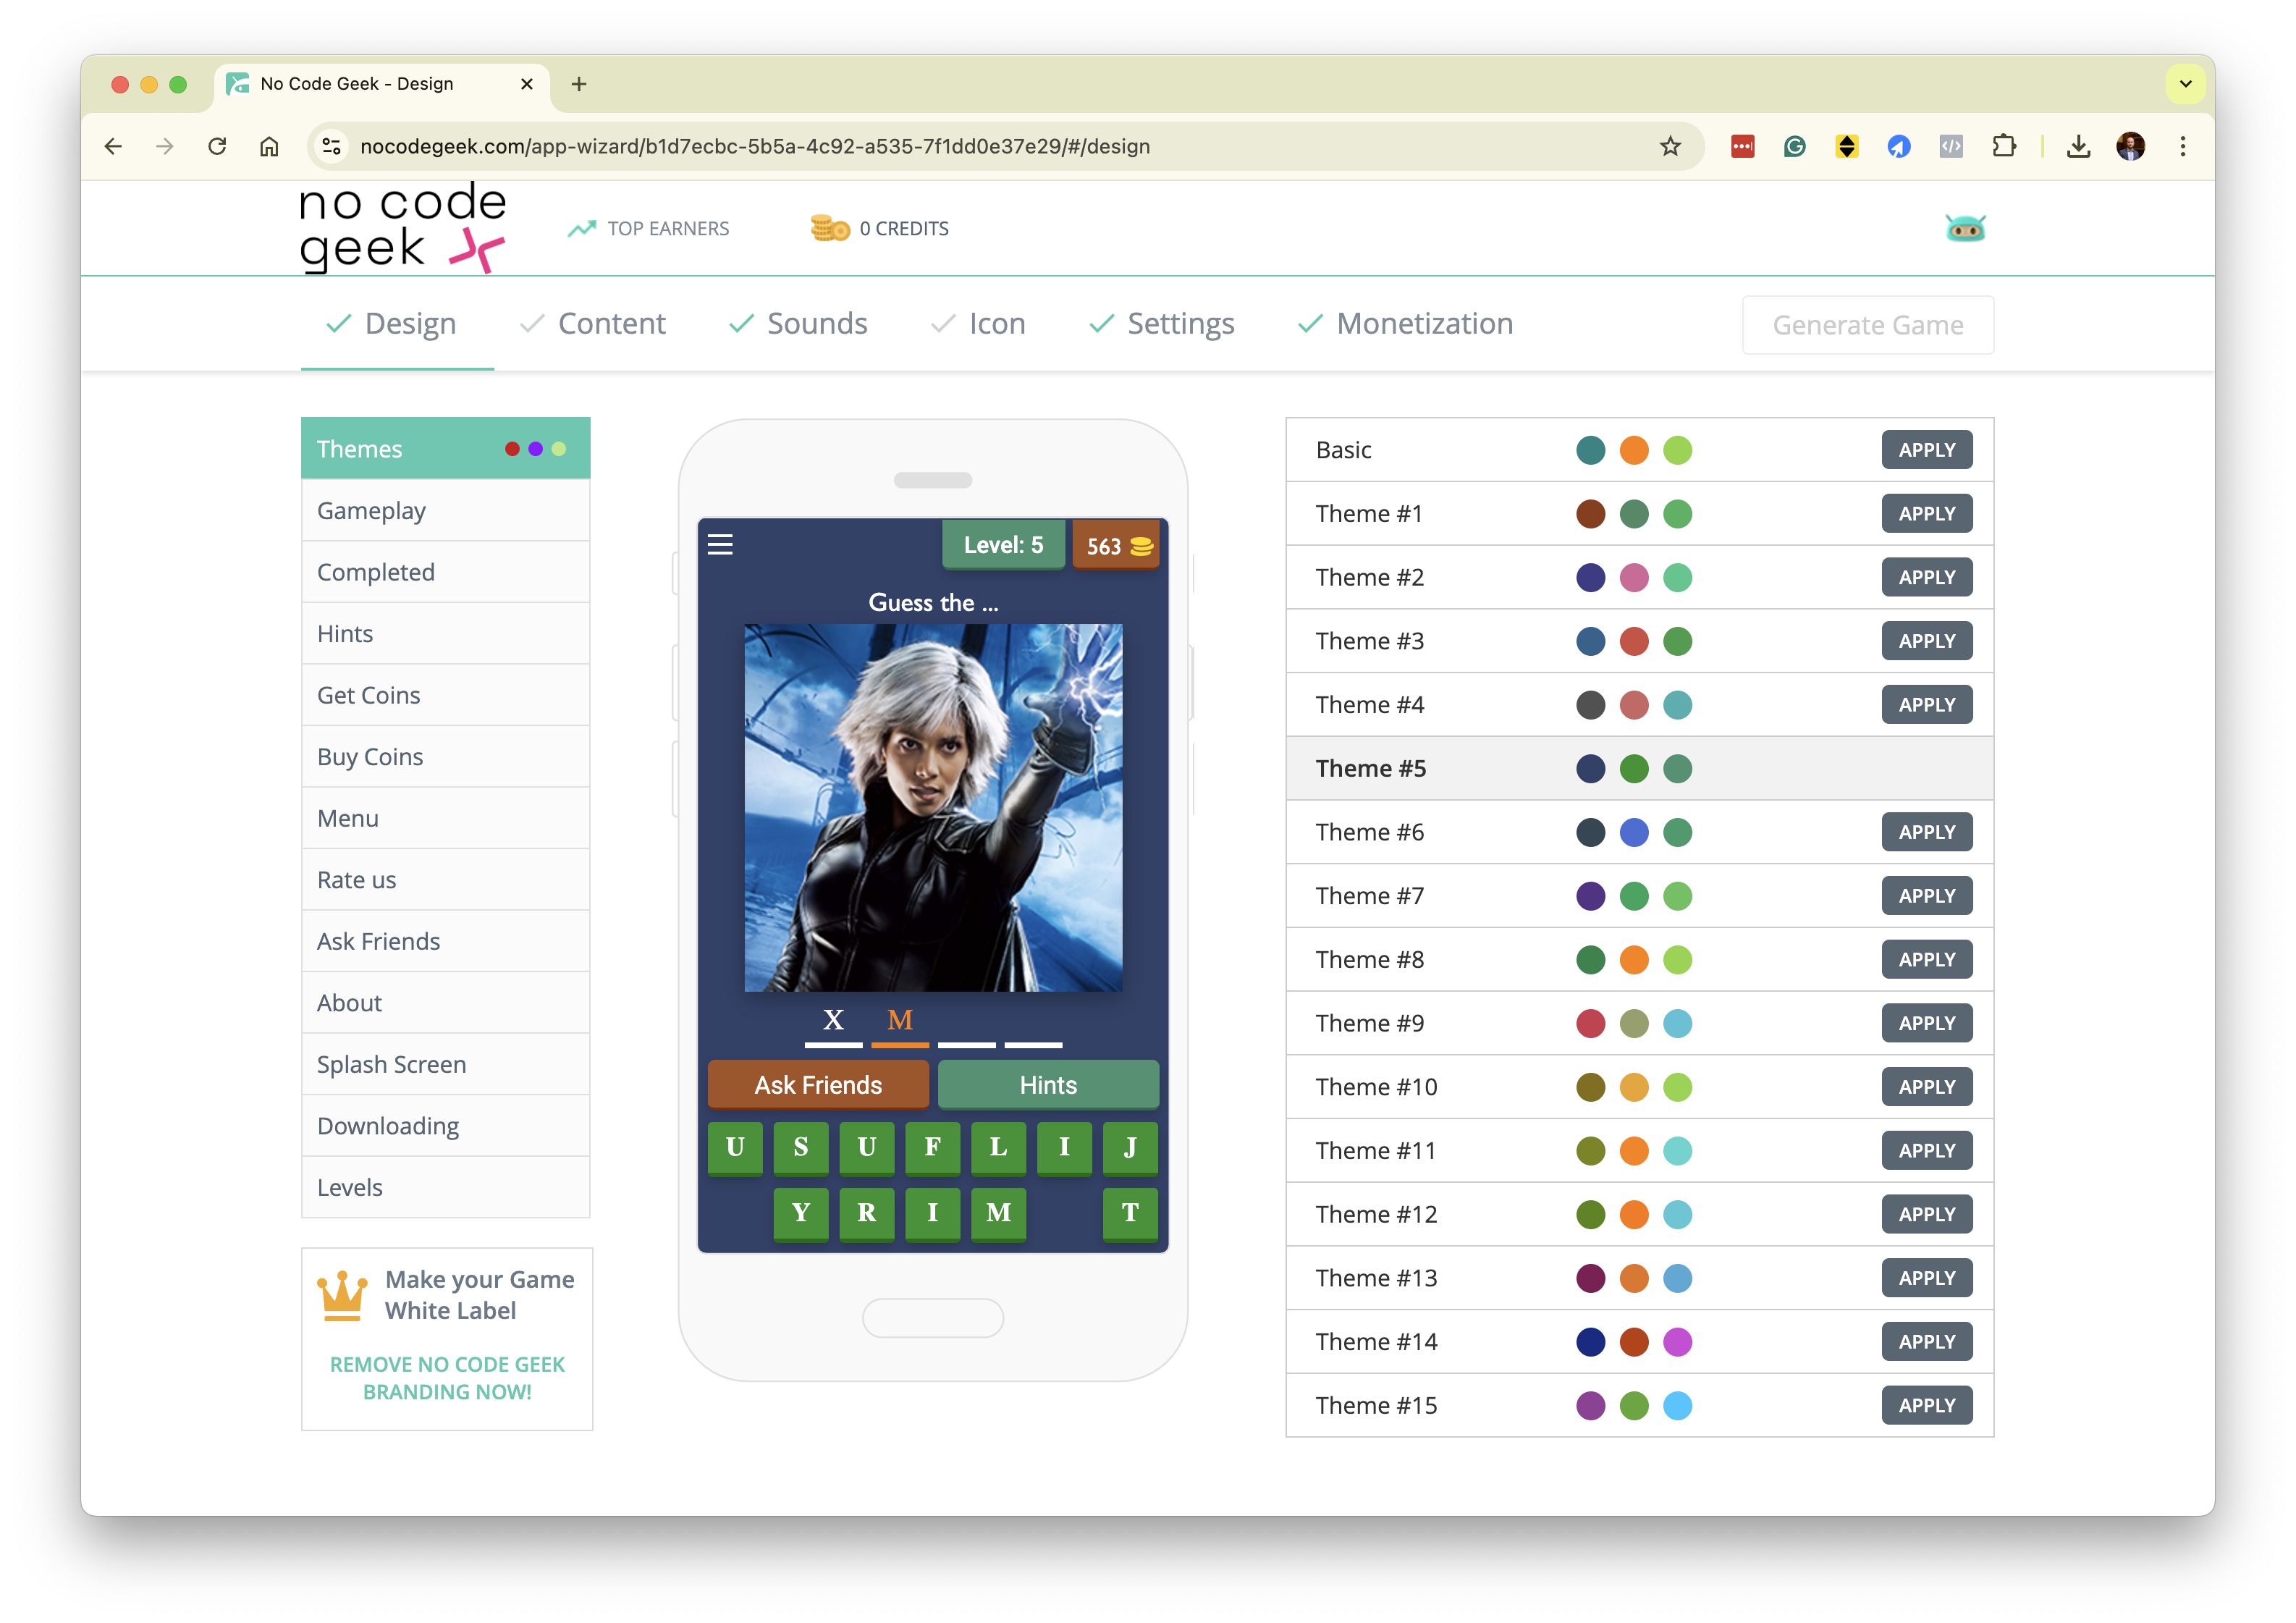
Task: Click the pink swatch of Theme #2
Action: 1634,577
